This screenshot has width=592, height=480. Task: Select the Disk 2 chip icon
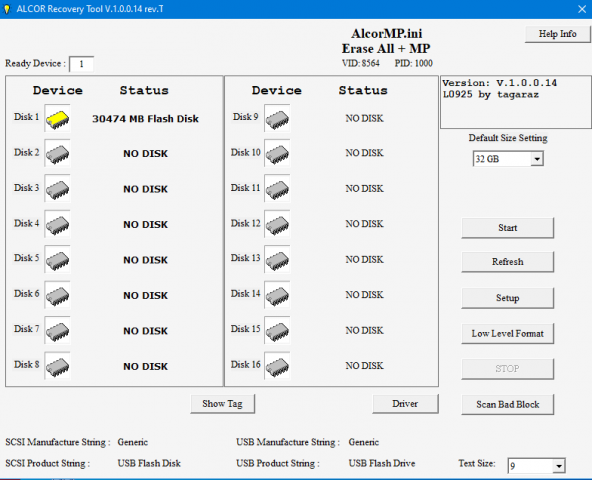[x=57, y=153]
